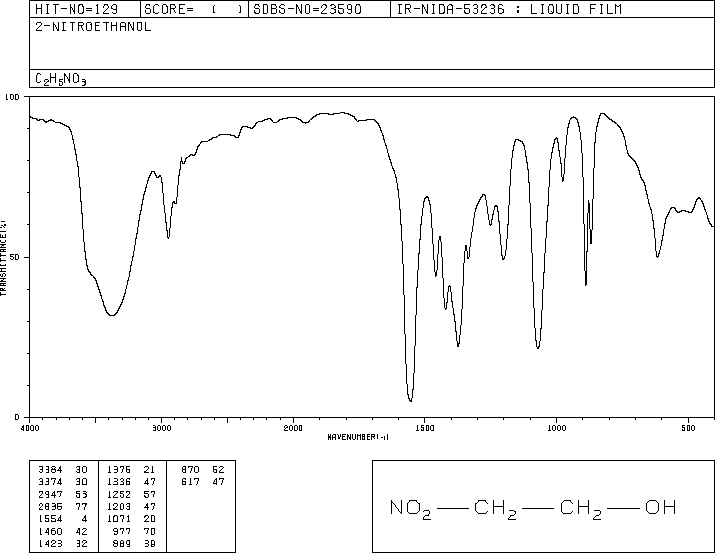Click transmittance 57 beside peak 1252
Screen dimensions: 715x553
pos(150,494)
